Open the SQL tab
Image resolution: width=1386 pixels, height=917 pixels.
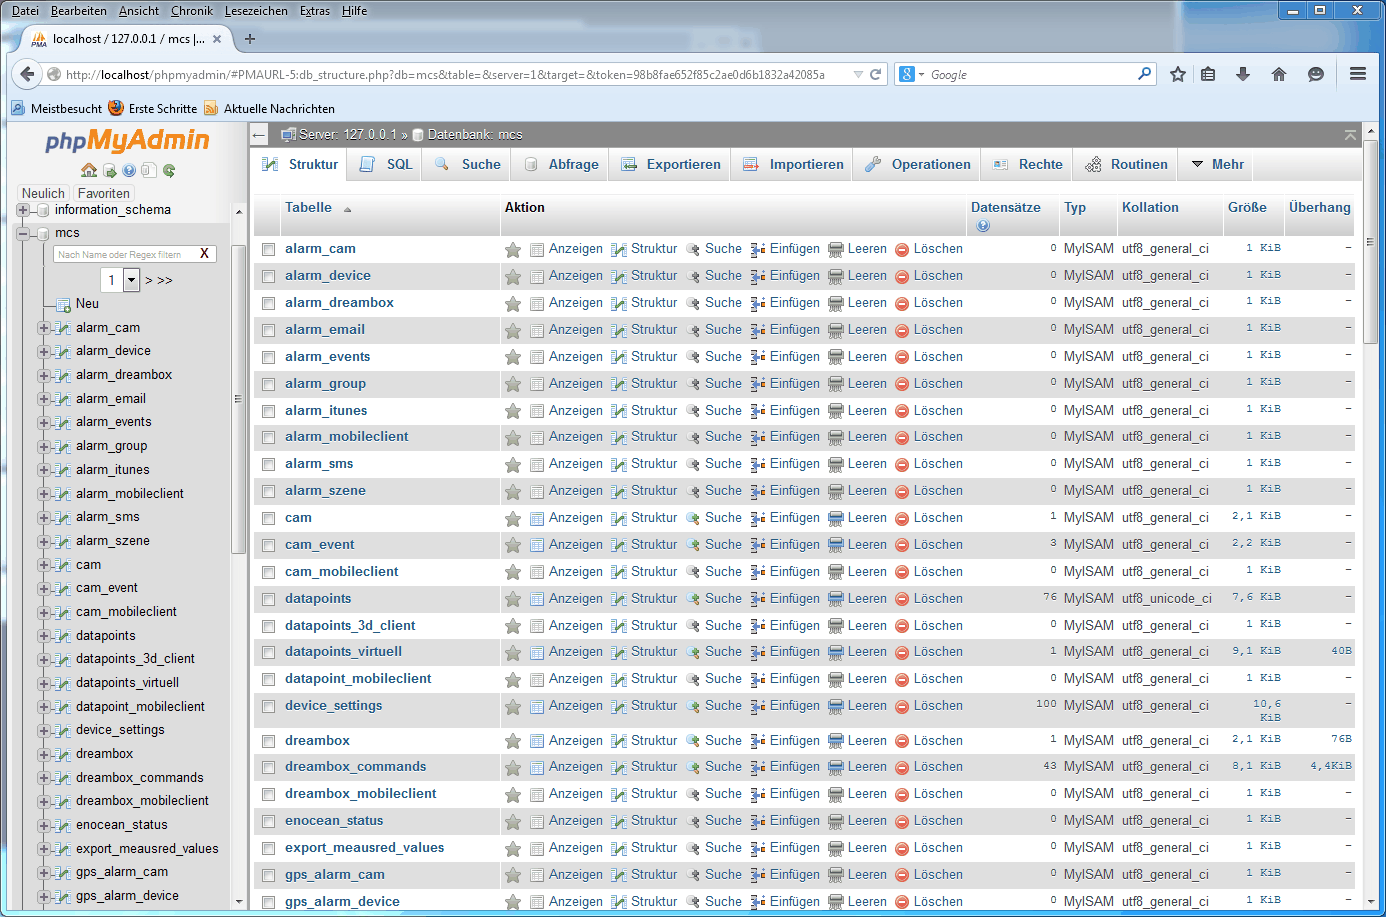[386, 165]
